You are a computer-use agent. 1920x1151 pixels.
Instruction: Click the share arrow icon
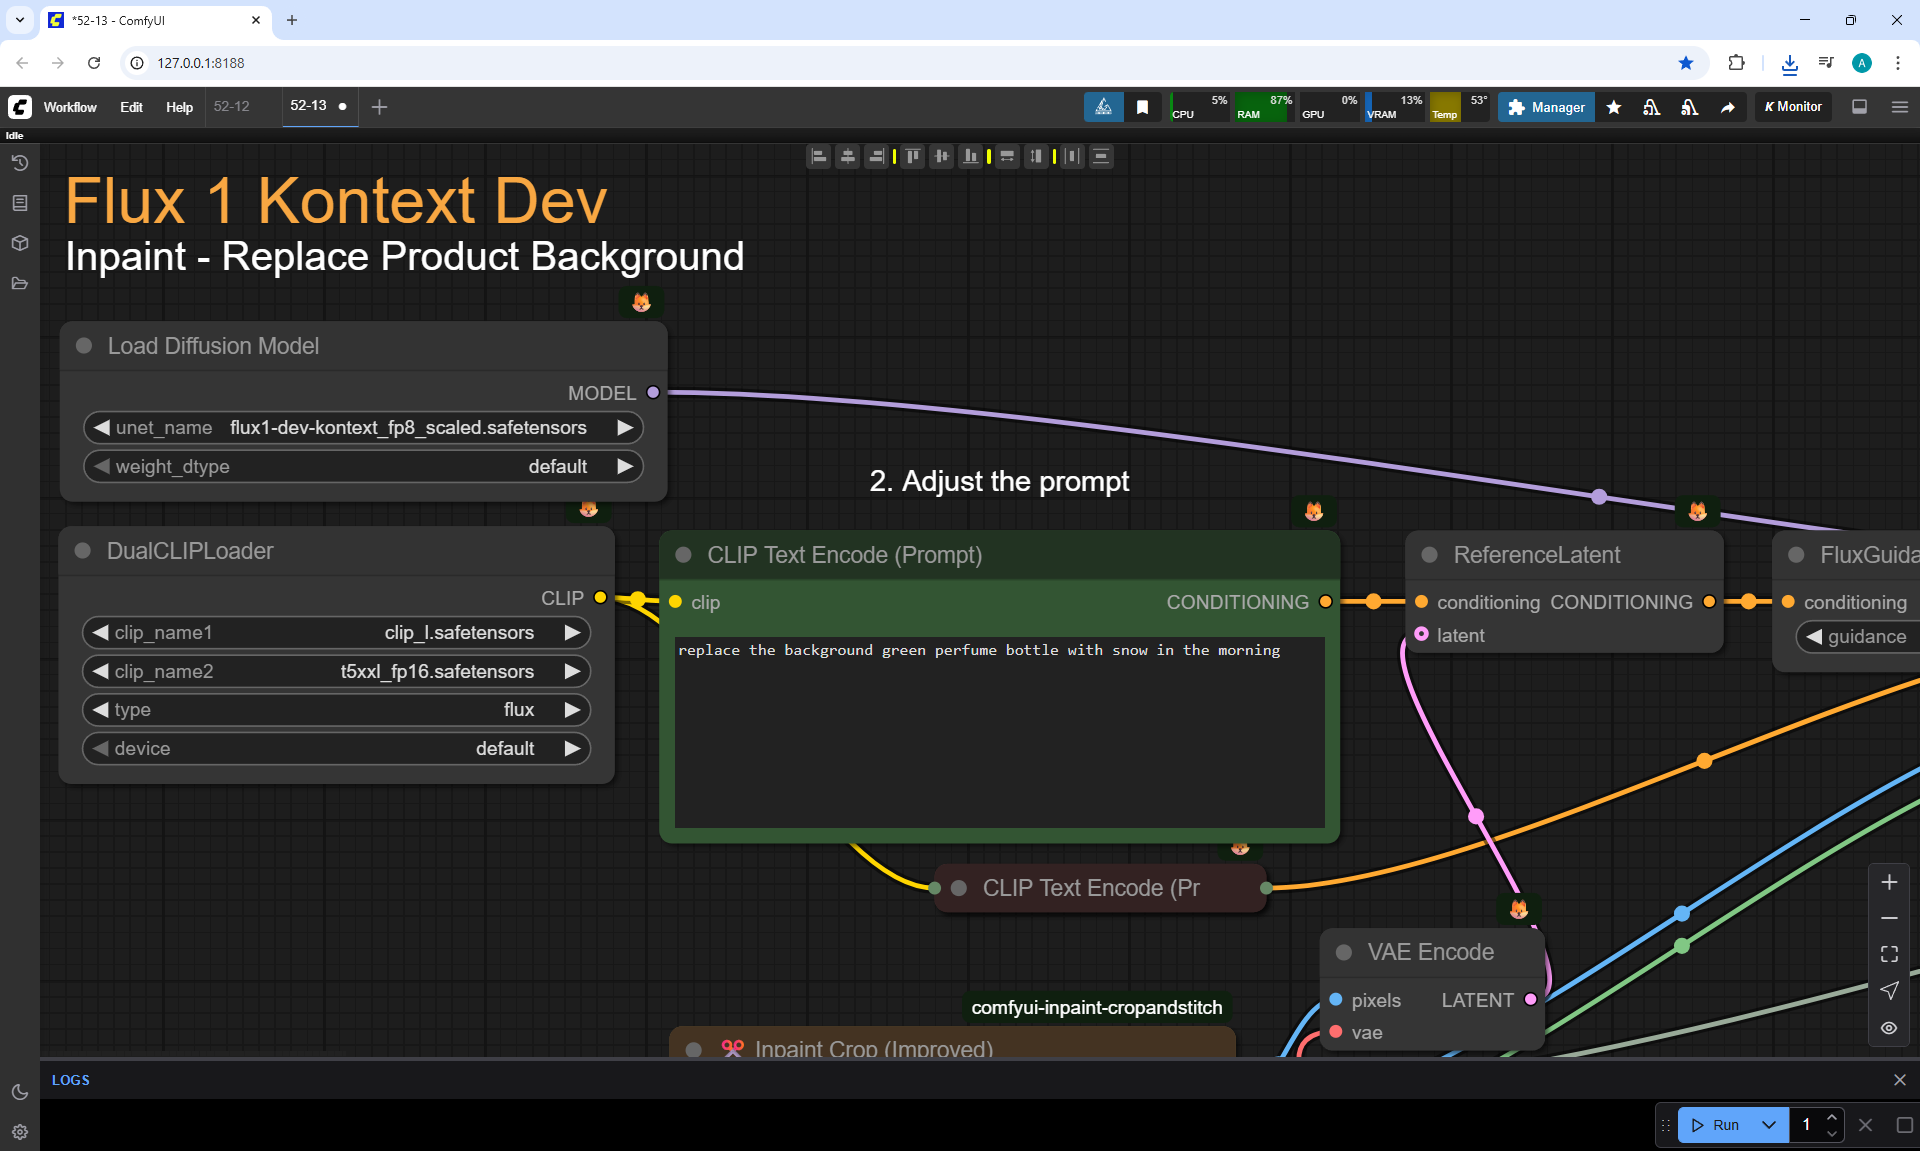[1727, 107]
